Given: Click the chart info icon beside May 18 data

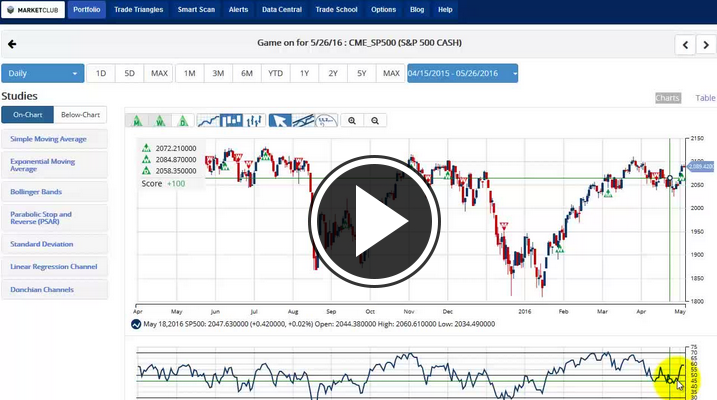Looking at the screenshot, I should pyautogui.click(x=136, y=324).
